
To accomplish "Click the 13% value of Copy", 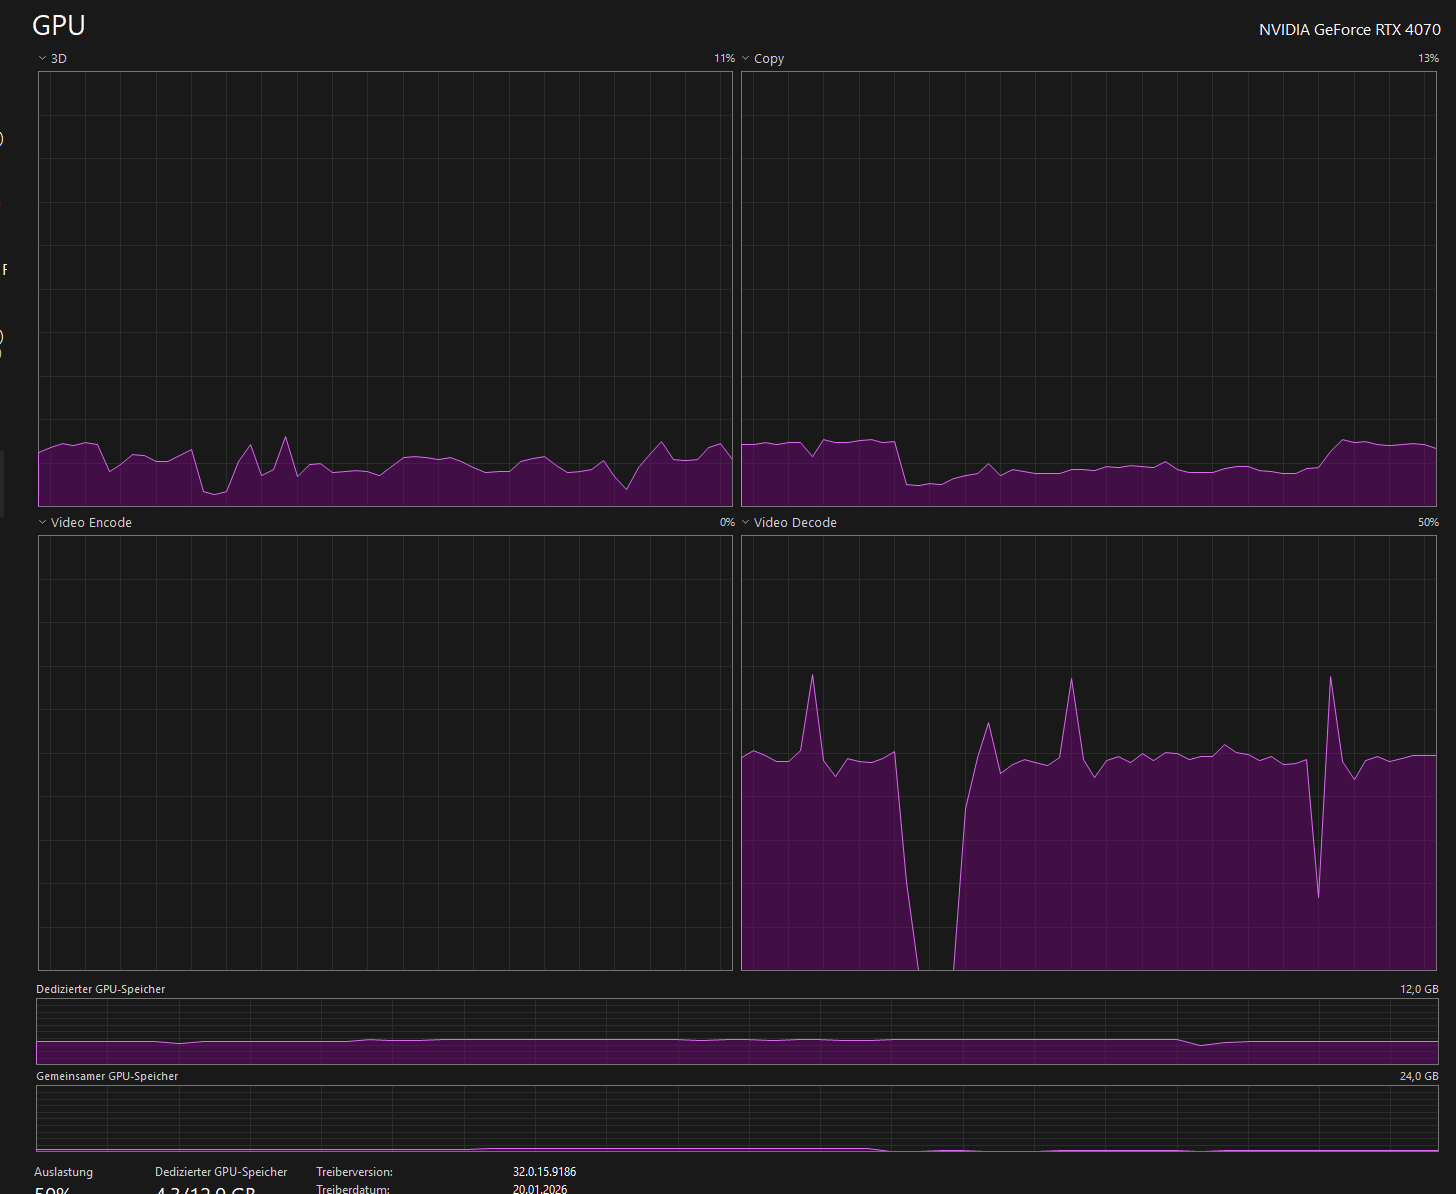I will tap(1428, 59).
